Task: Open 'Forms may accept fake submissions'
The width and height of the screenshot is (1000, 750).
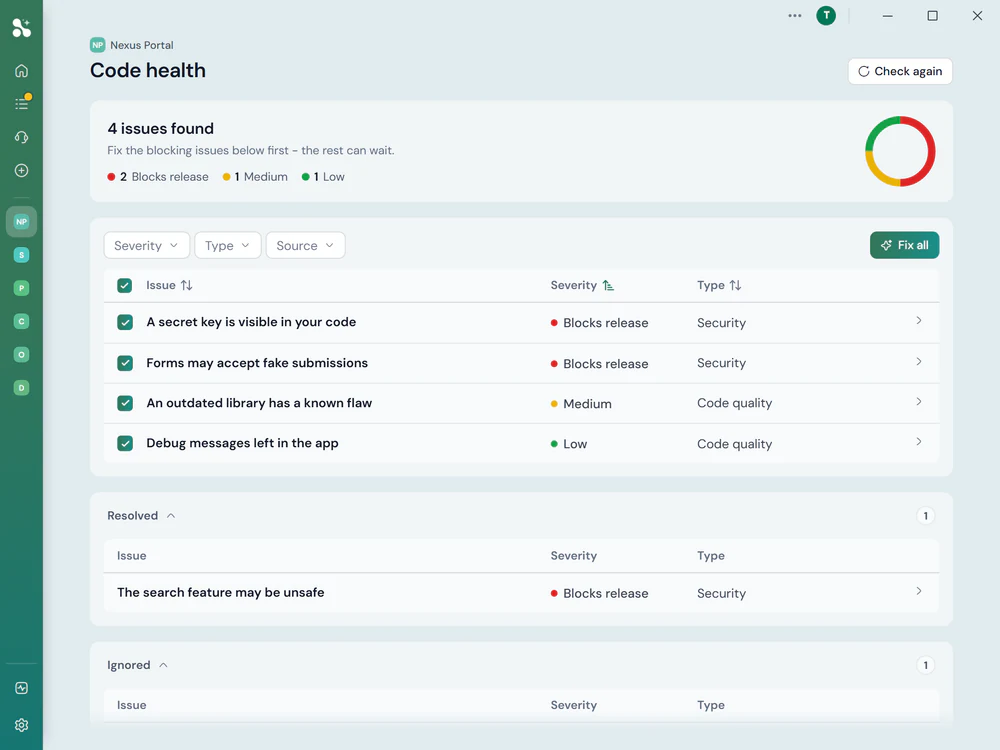Action: point(257,363)
